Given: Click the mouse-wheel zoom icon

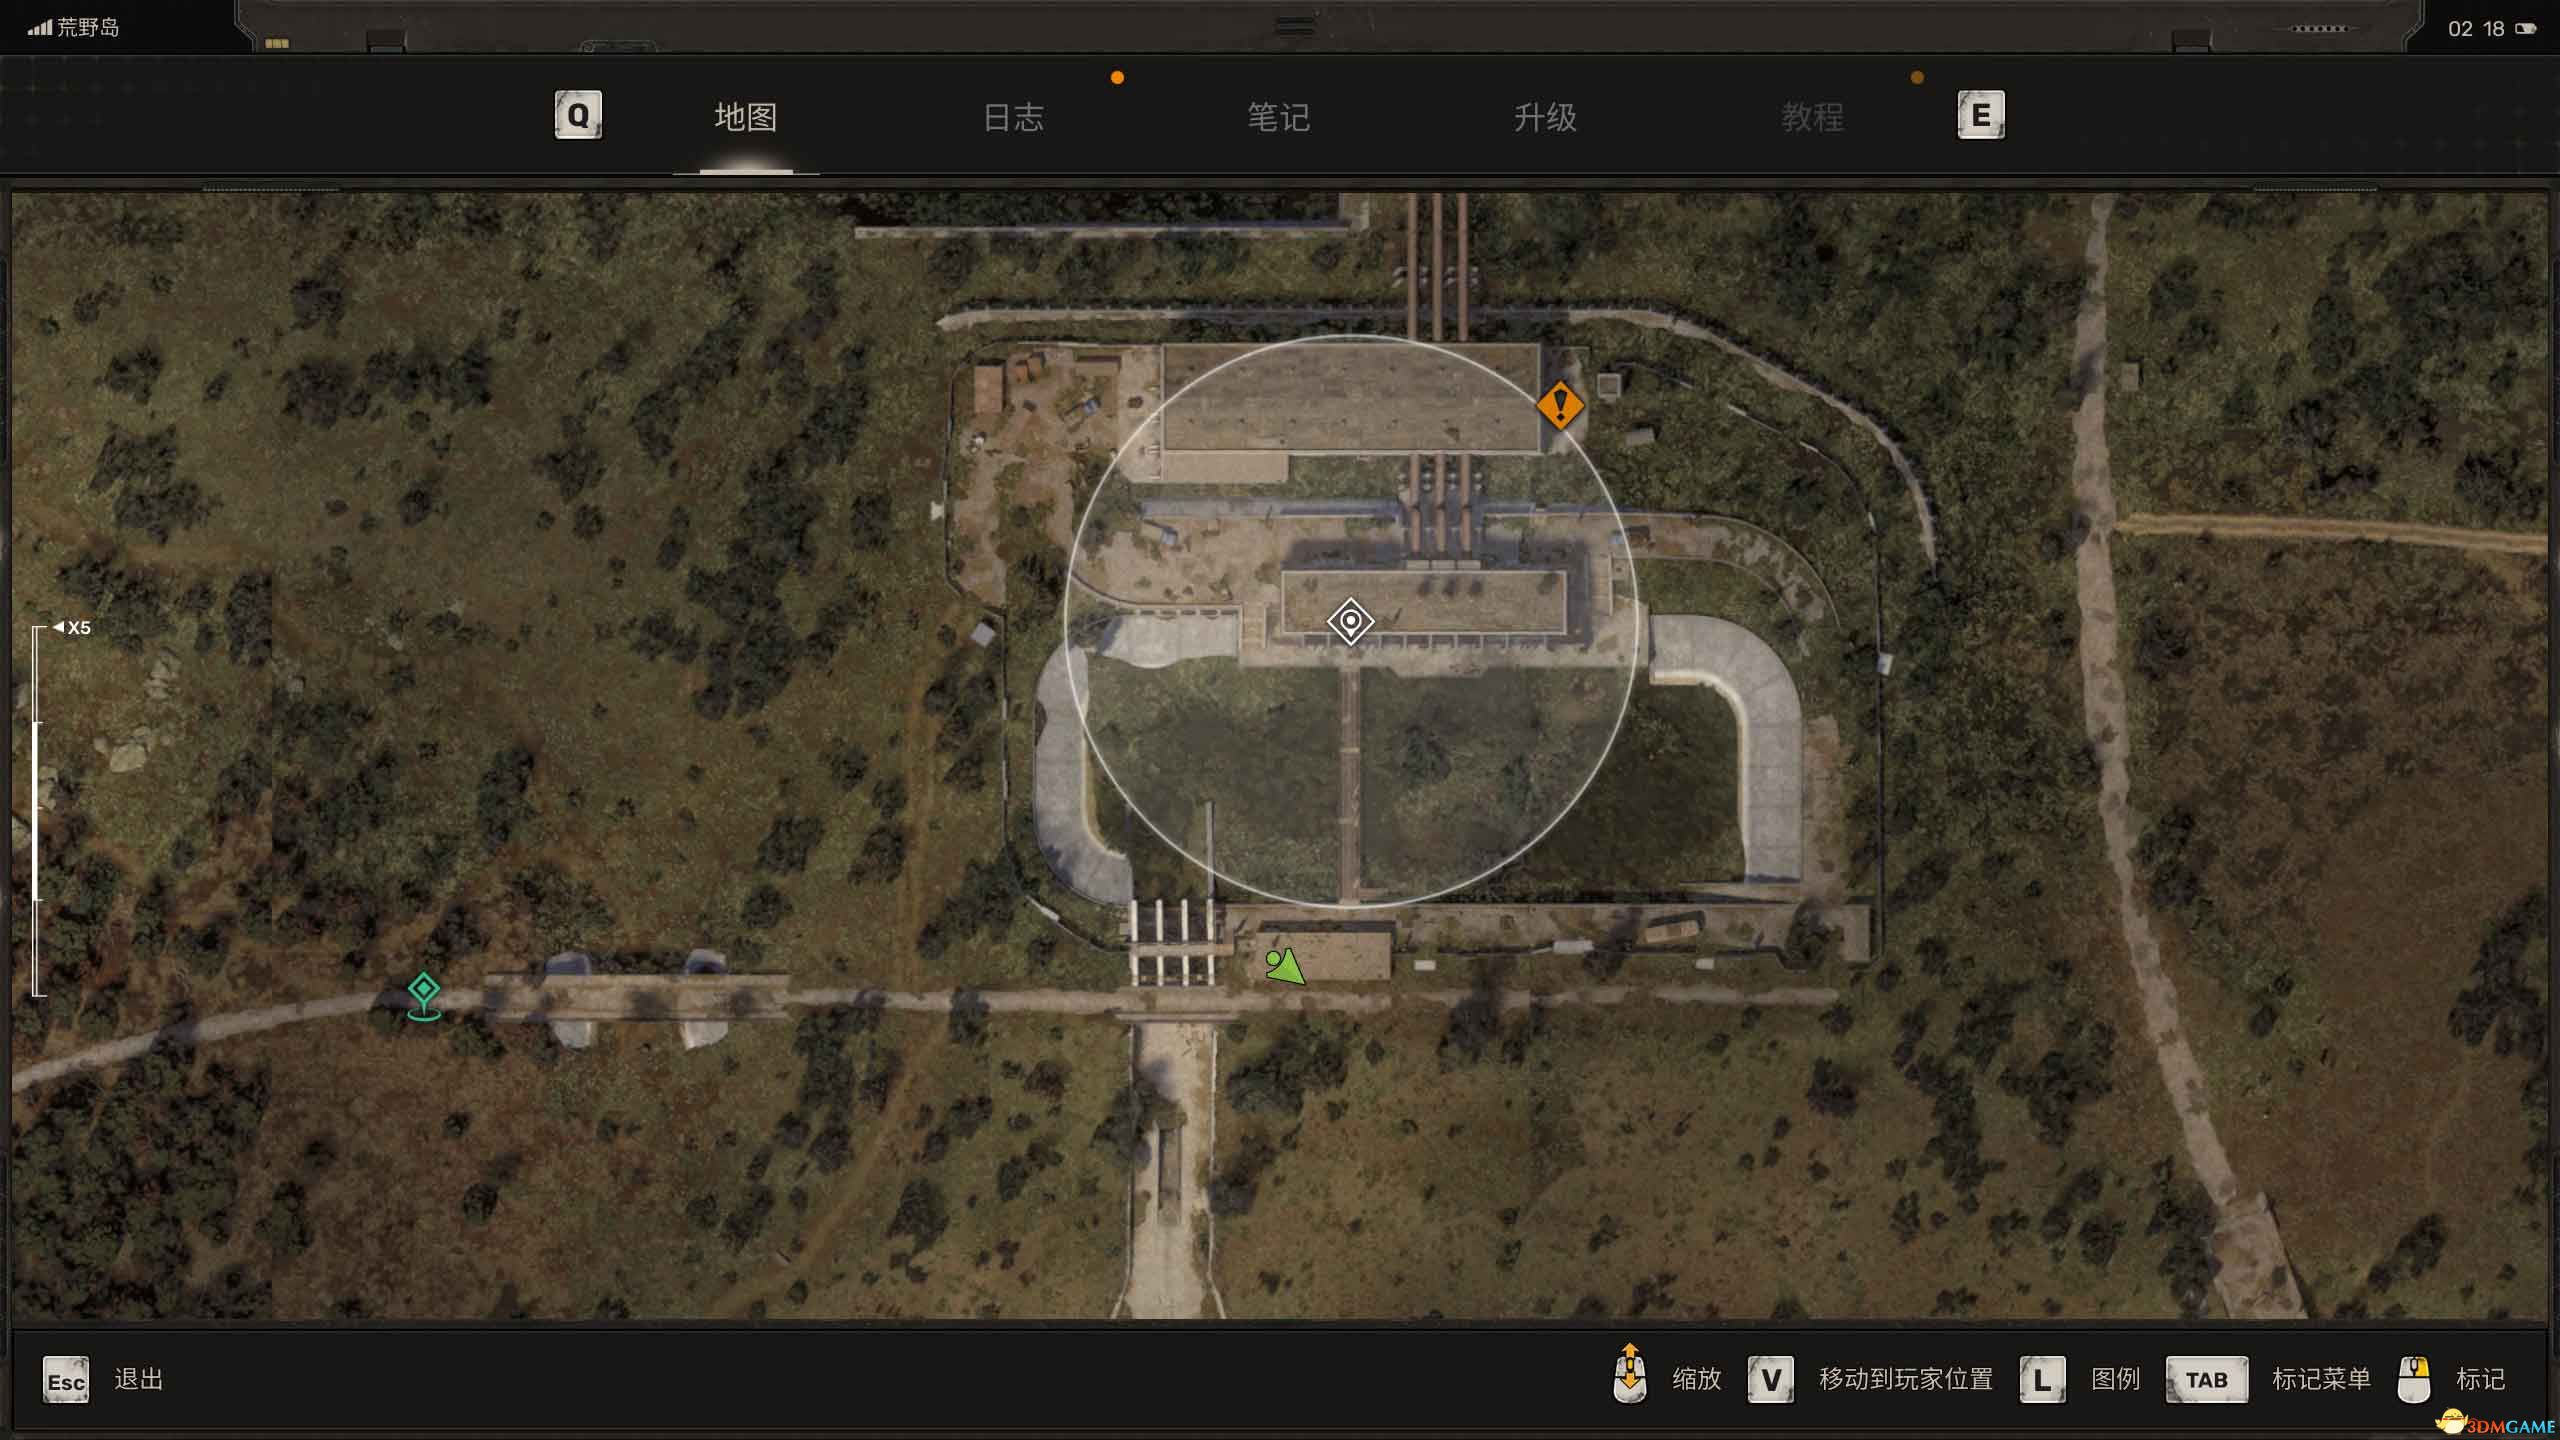Looking at the screenshot, I should [x=1630, y=1373].
